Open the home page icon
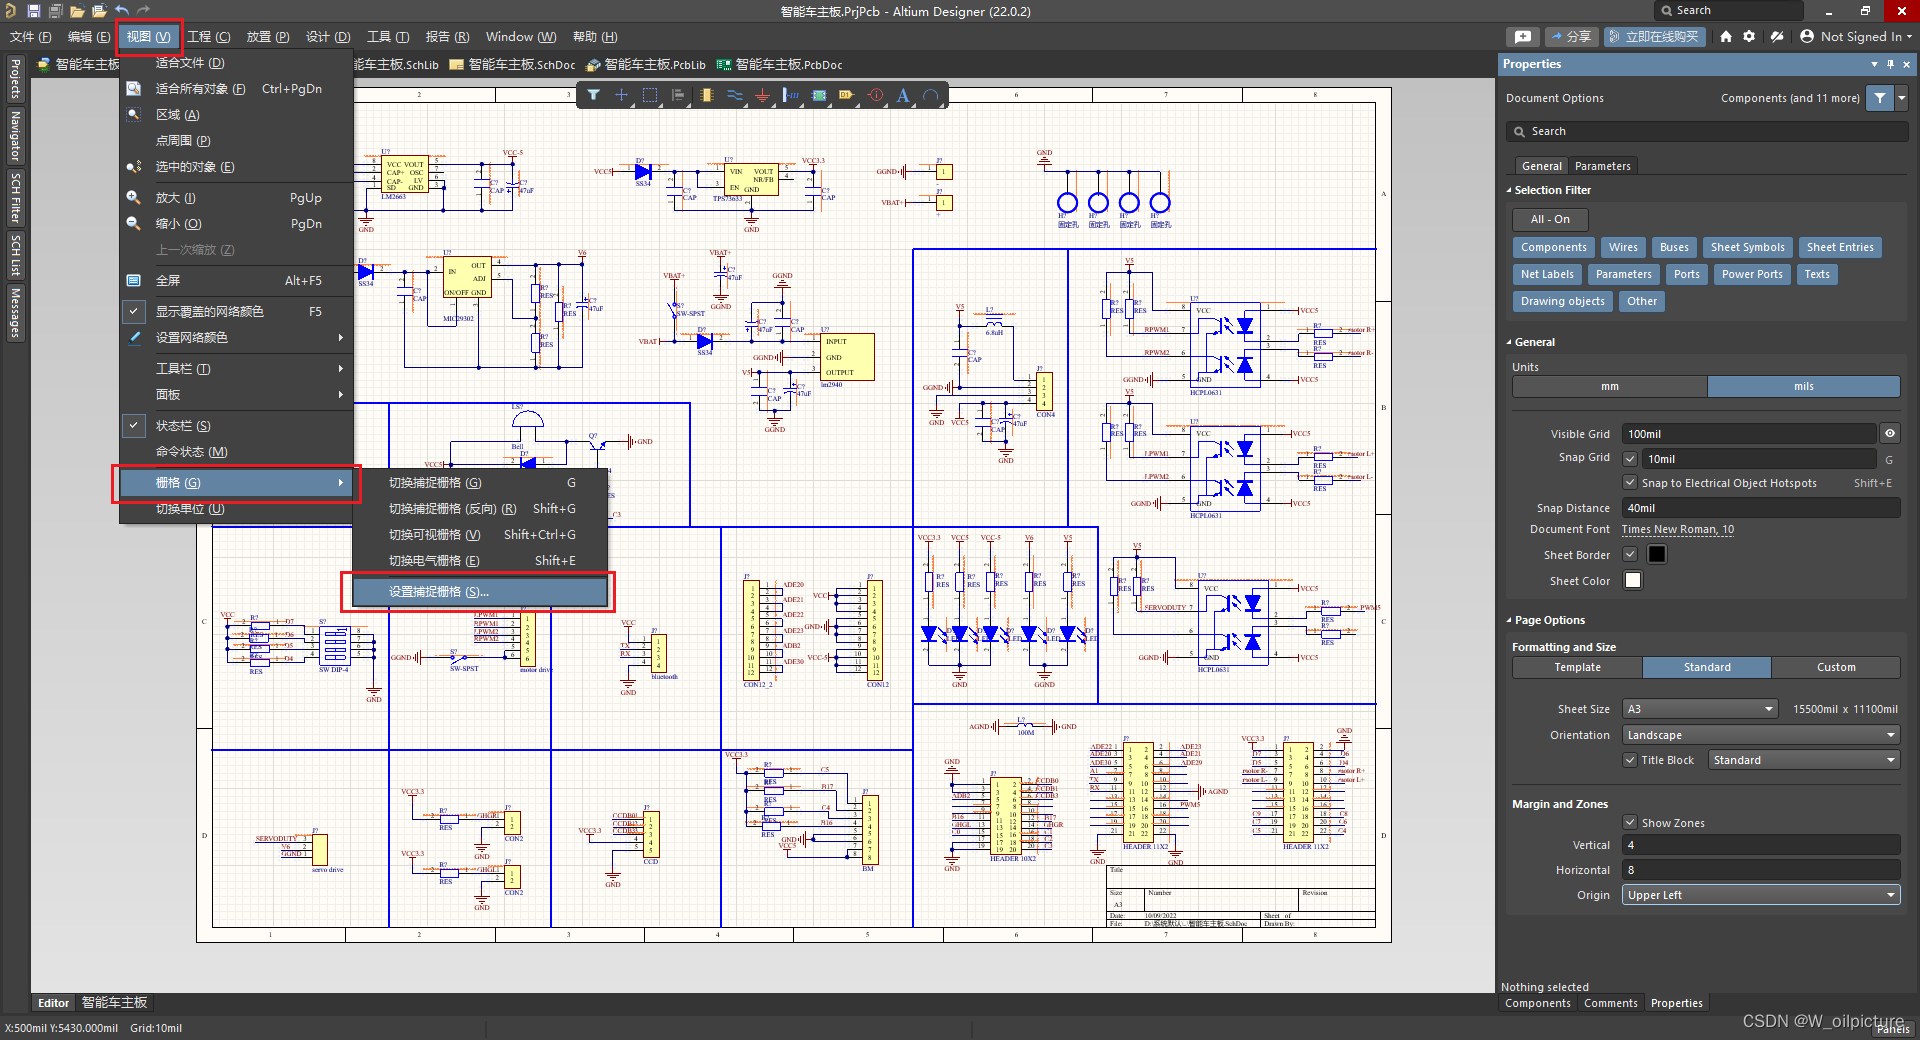 (x=1726, y=37)
